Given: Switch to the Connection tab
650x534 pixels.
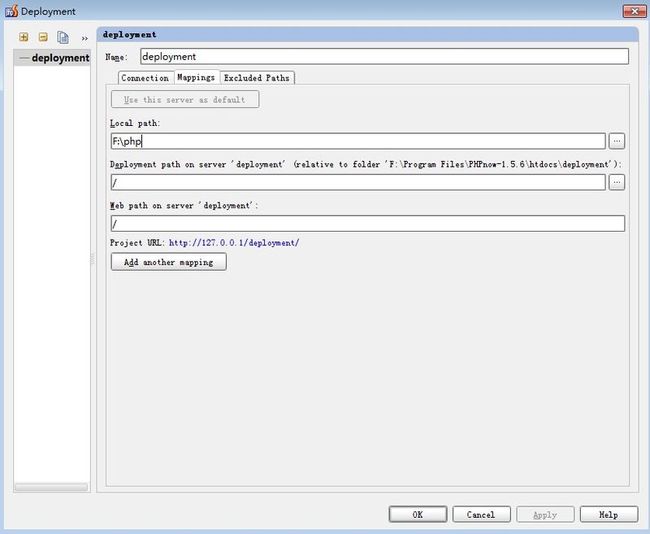Looking at the screenshot, I should pos(145,78).
